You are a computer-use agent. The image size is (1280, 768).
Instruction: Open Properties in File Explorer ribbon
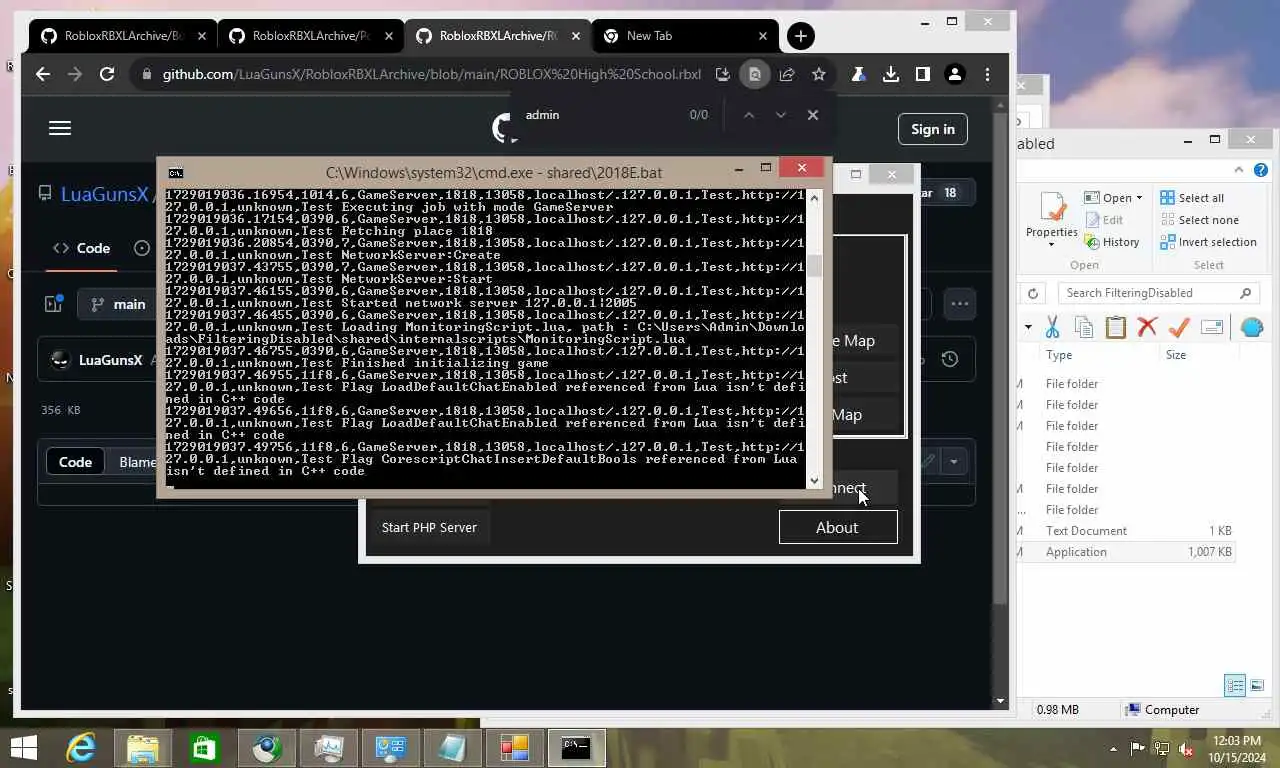point(1051,217)
